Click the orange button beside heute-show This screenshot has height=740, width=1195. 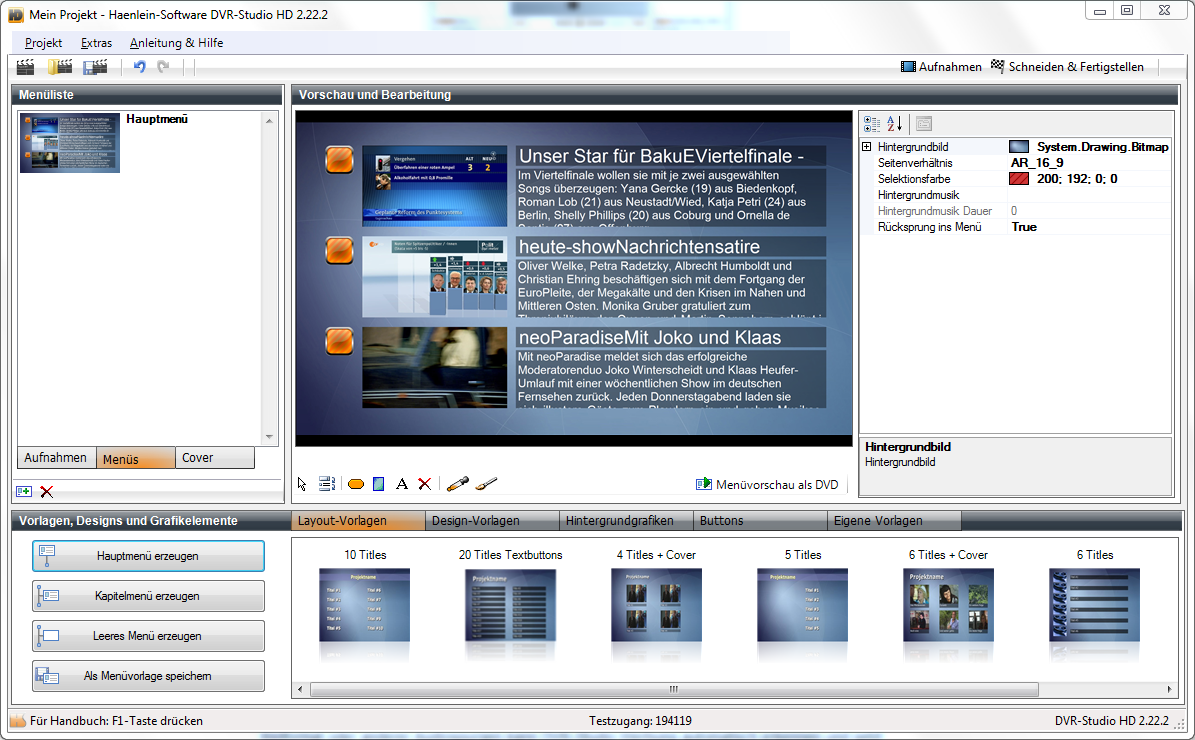(340, 250)
